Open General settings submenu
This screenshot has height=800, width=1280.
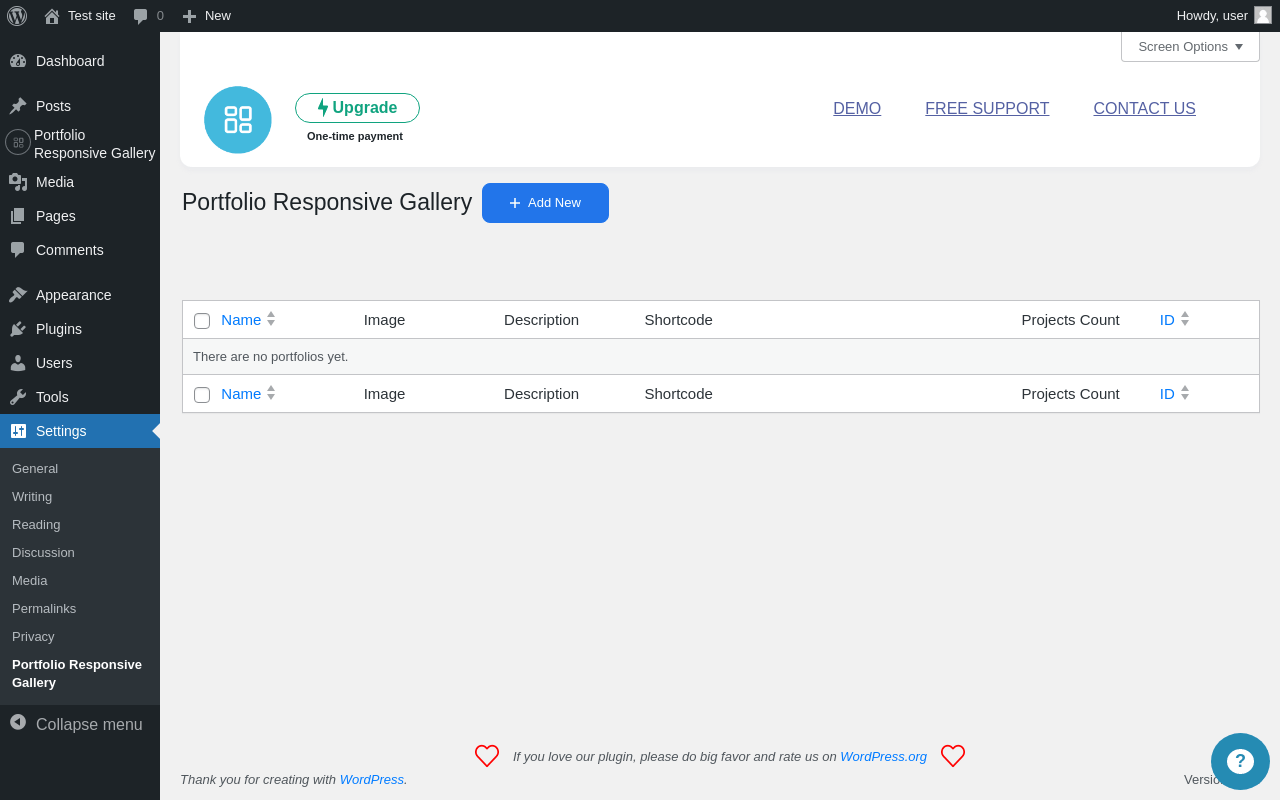[35, 468]
